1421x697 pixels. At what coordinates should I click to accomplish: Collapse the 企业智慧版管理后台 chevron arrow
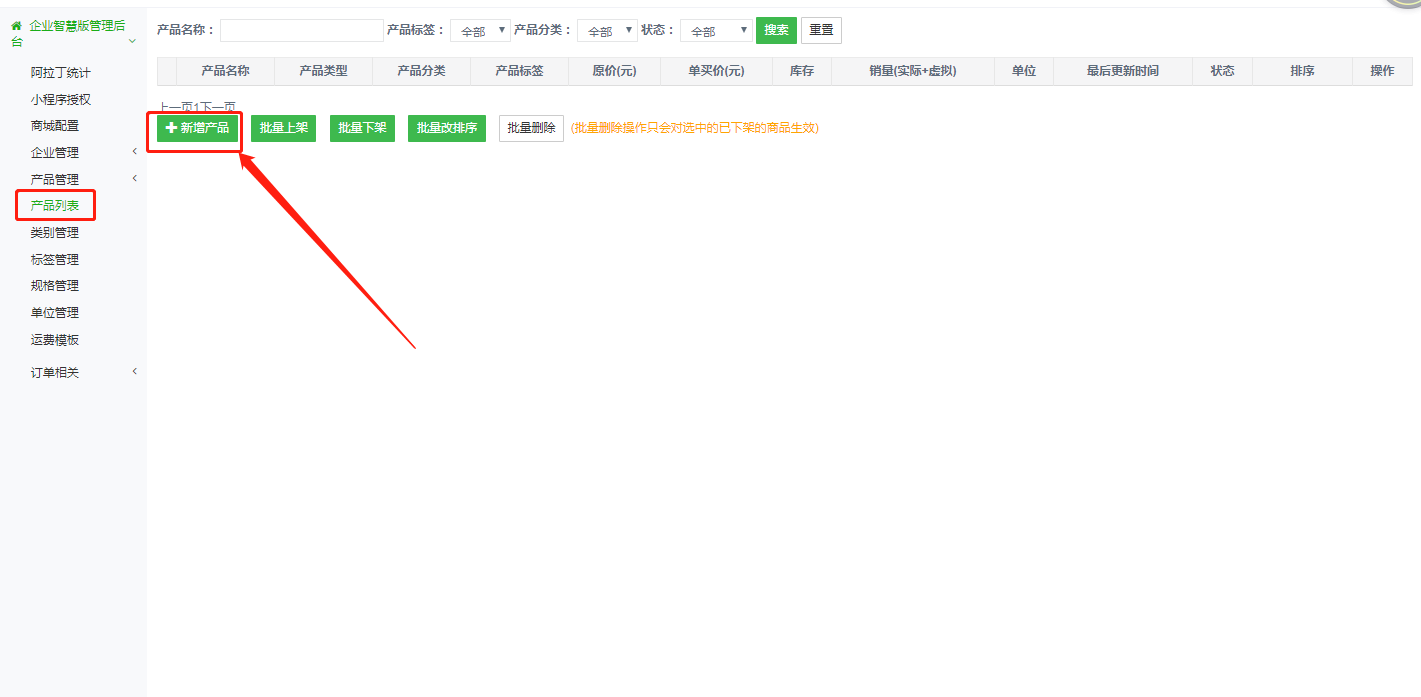click(132, 41)
